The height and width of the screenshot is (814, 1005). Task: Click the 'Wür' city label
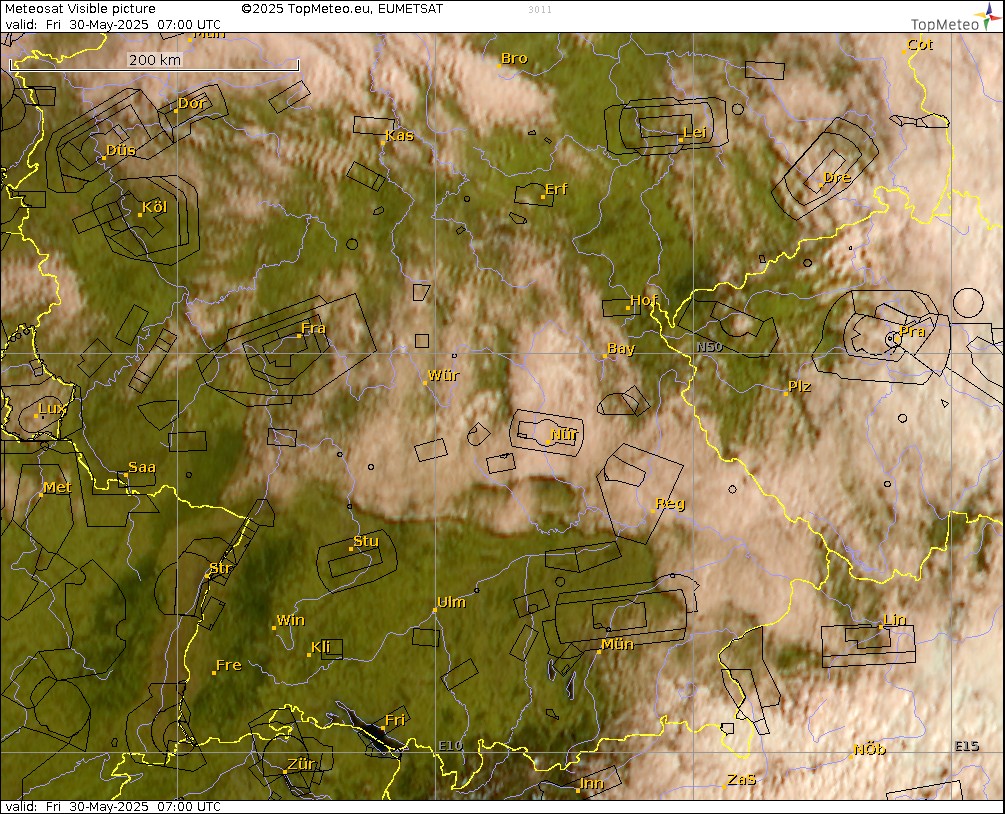pos(443,376)
